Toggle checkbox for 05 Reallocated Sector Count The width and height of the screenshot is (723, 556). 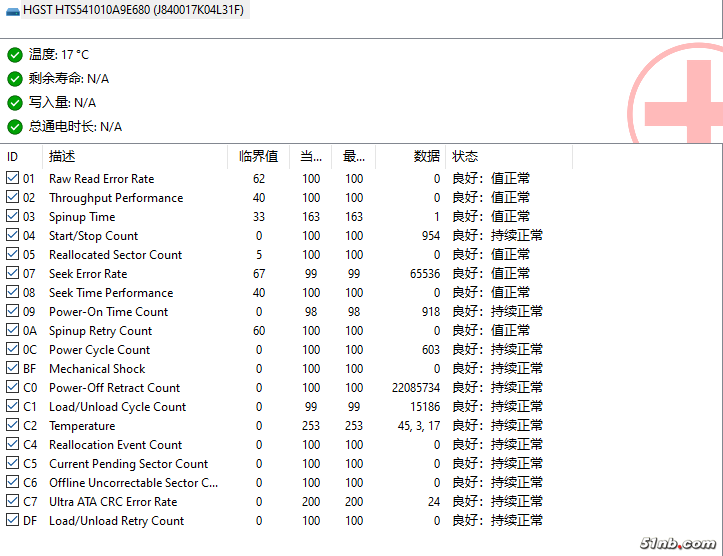[12, 255]
